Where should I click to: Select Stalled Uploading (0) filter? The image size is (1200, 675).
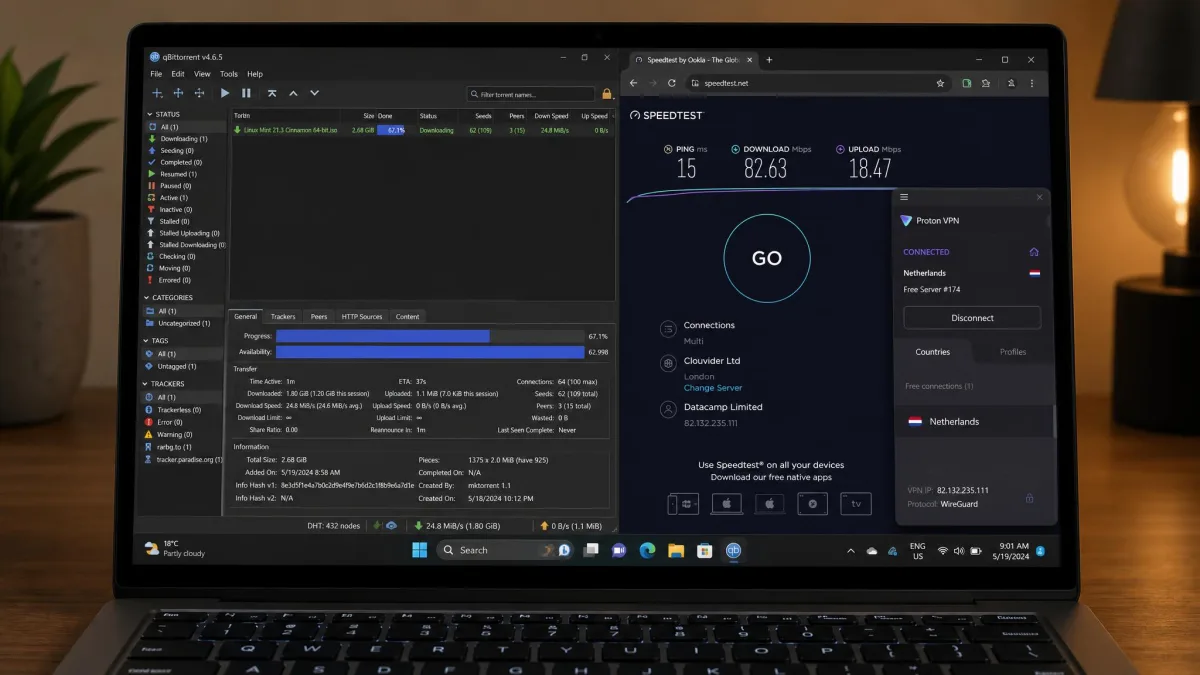click(184, 233)
